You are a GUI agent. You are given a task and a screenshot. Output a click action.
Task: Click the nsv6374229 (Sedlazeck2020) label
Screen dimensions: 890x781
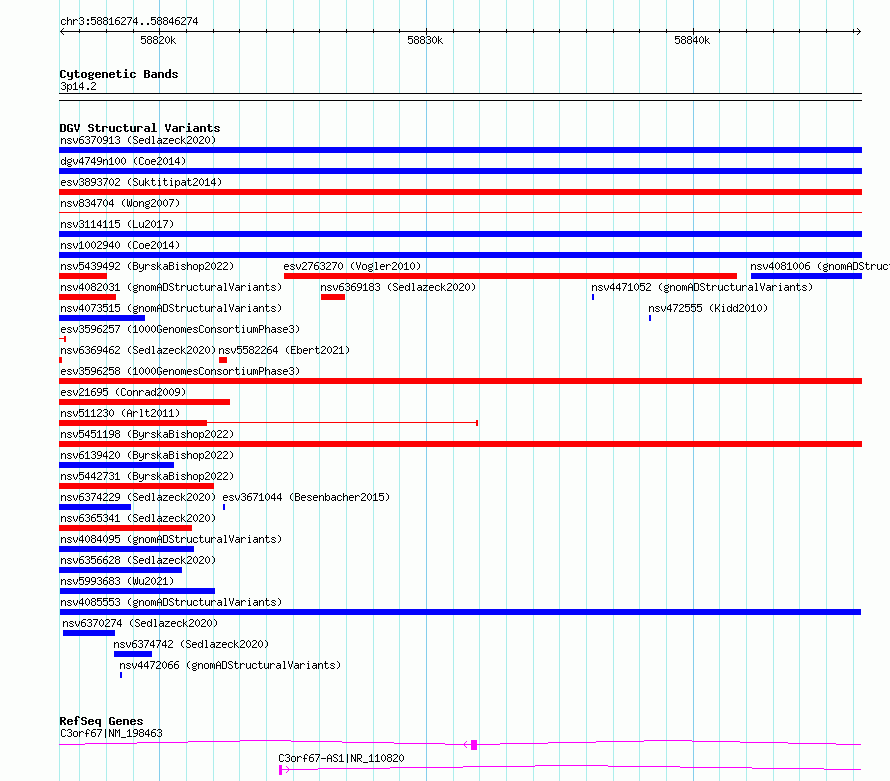click(x=138, y=497)
